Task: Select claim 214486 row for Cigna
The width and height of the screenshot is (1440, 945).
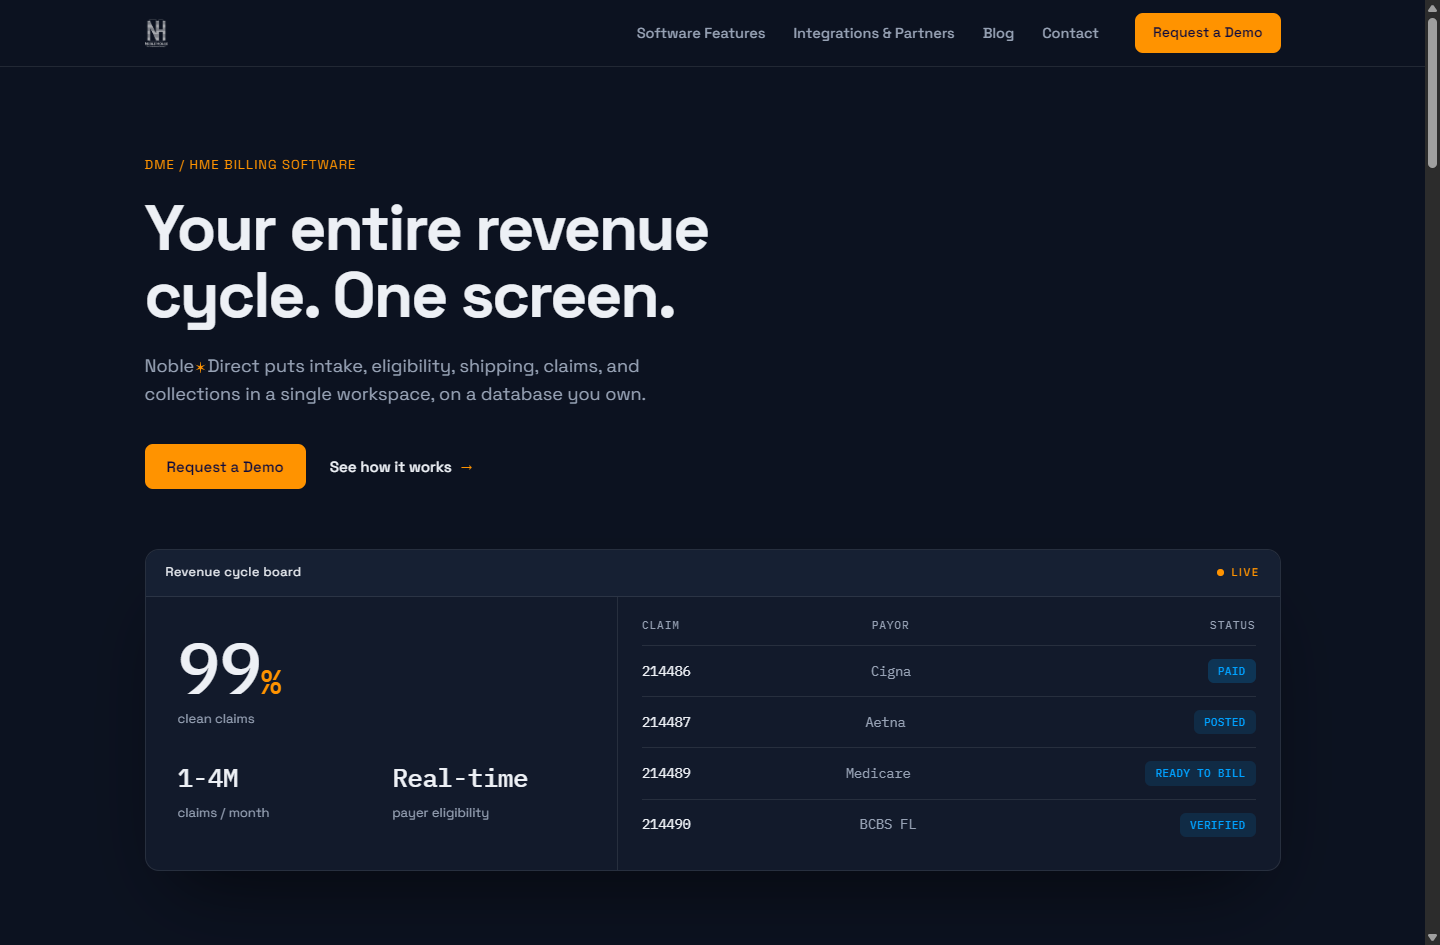Action: click(x=948, y=671)
